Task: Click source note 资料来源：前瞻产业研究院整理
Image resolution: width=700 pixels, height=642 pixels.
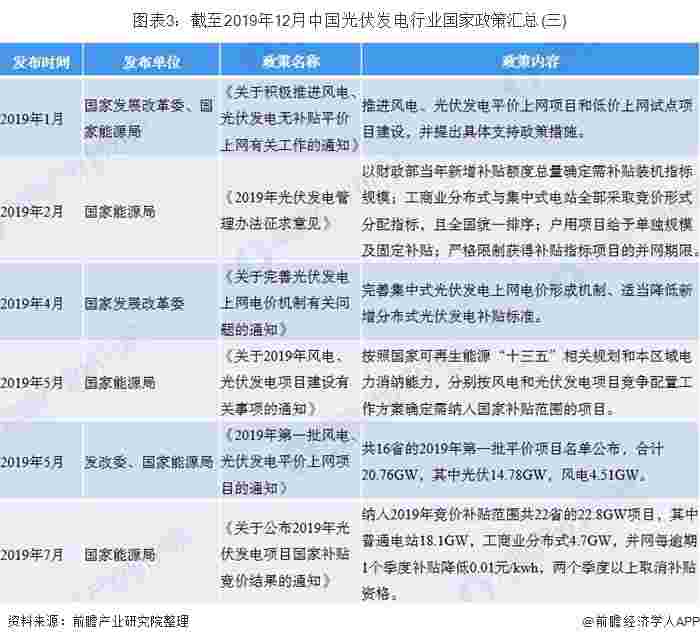Action: [x=98, y=621]
